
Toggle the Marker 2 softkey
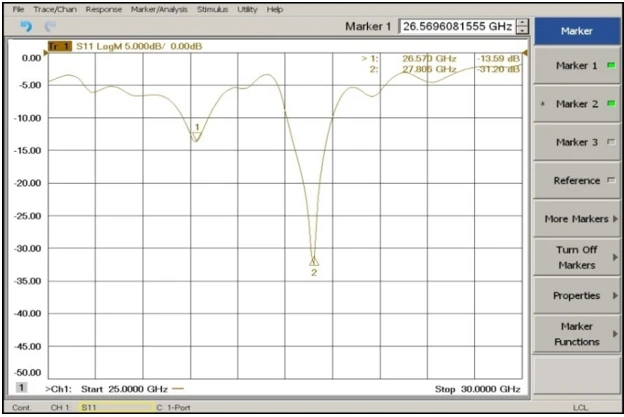coord(577,104)
